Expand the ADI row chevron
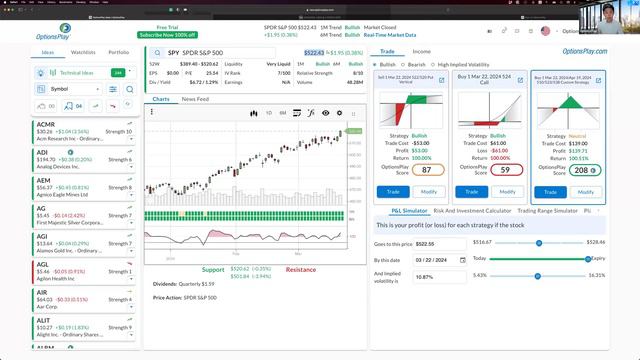This screenshot has width=640, height=360. (131, 167)
